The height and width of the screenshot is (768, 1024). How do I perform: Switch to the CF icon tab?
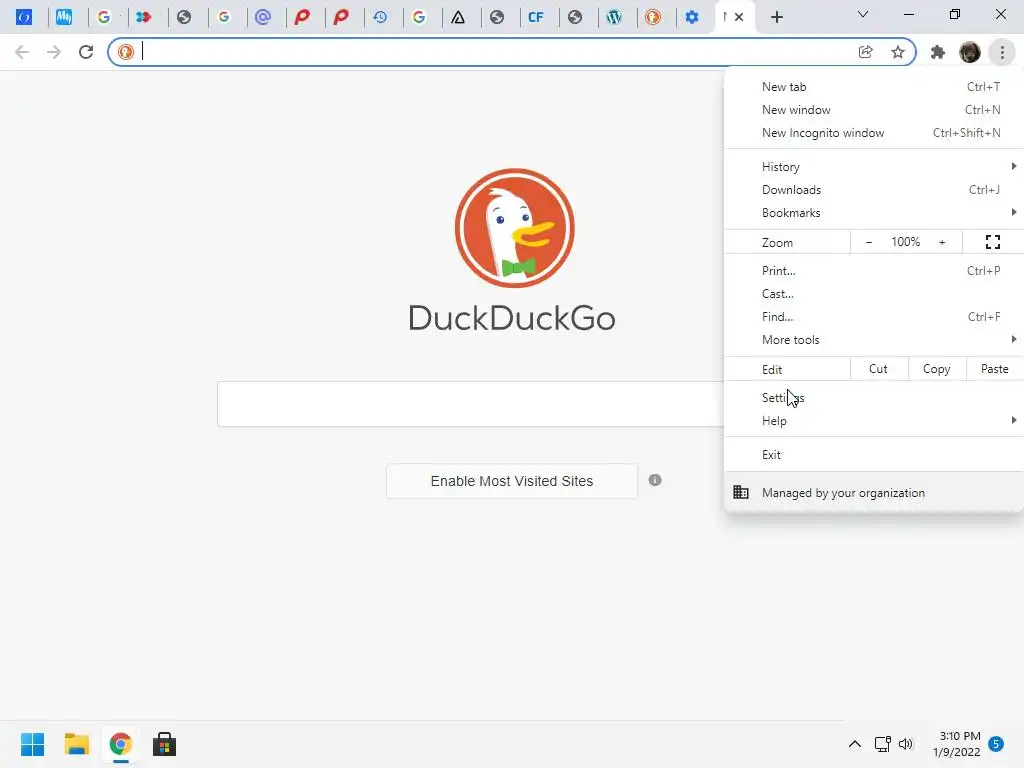pos(536,17)
